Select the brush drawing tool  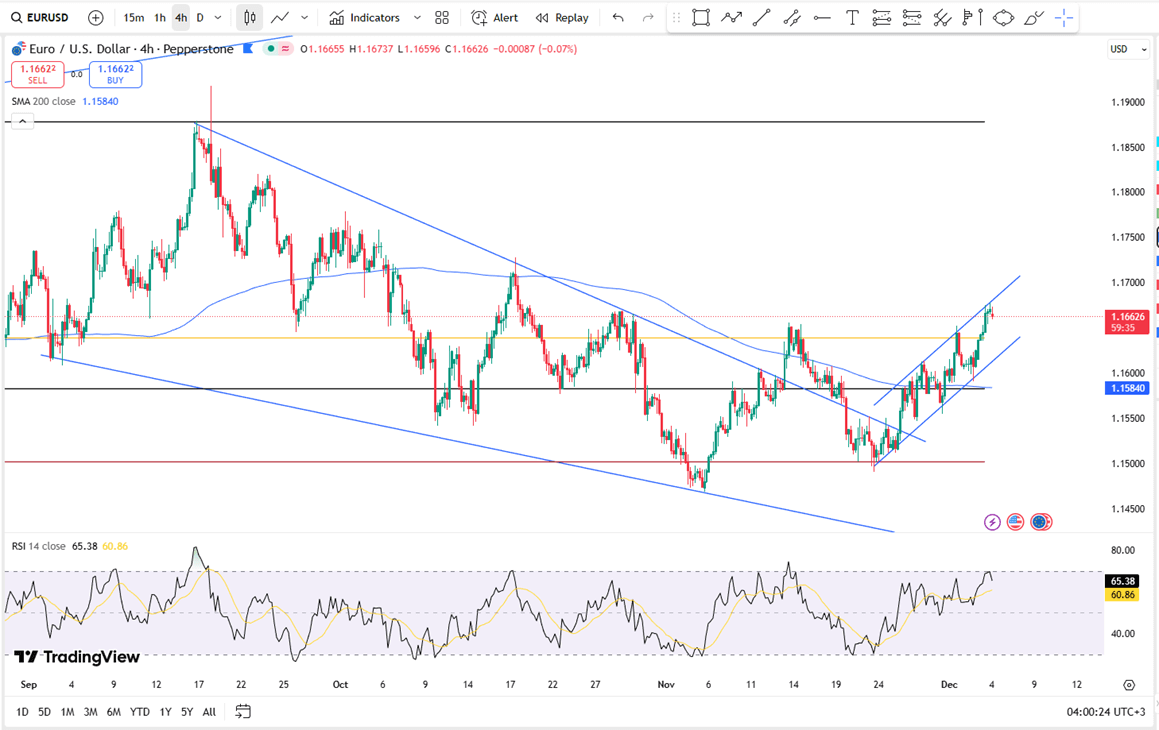coord(1034,18)
